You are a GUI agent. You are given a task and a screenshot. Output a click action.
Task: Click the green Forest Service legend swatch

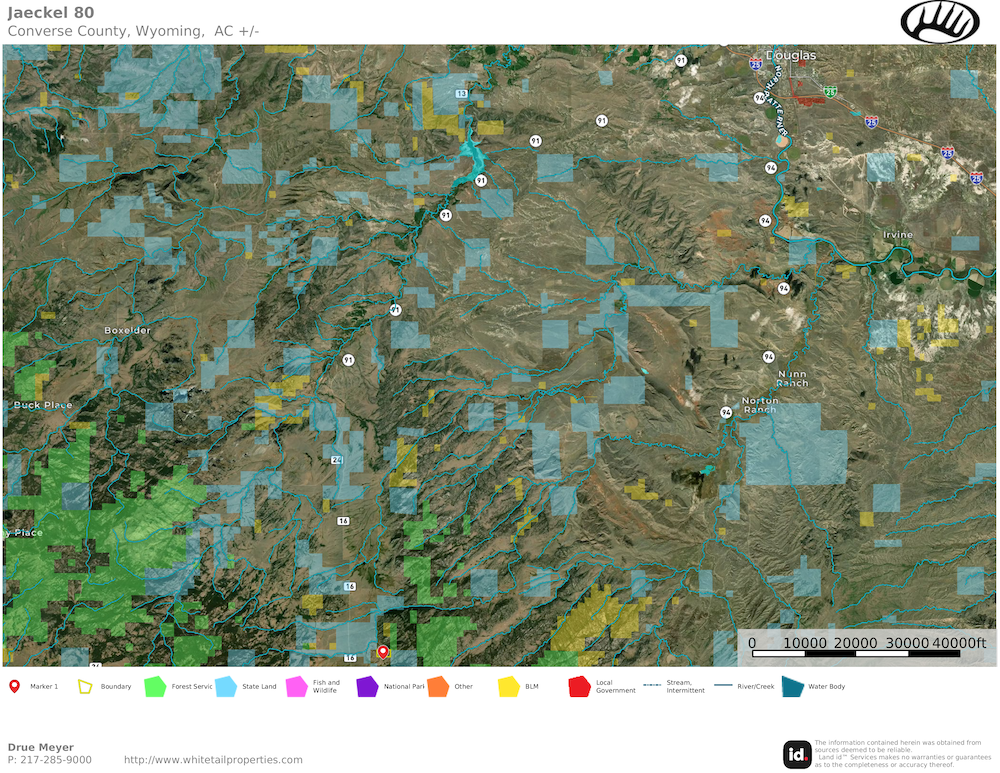tap(155, 686)
